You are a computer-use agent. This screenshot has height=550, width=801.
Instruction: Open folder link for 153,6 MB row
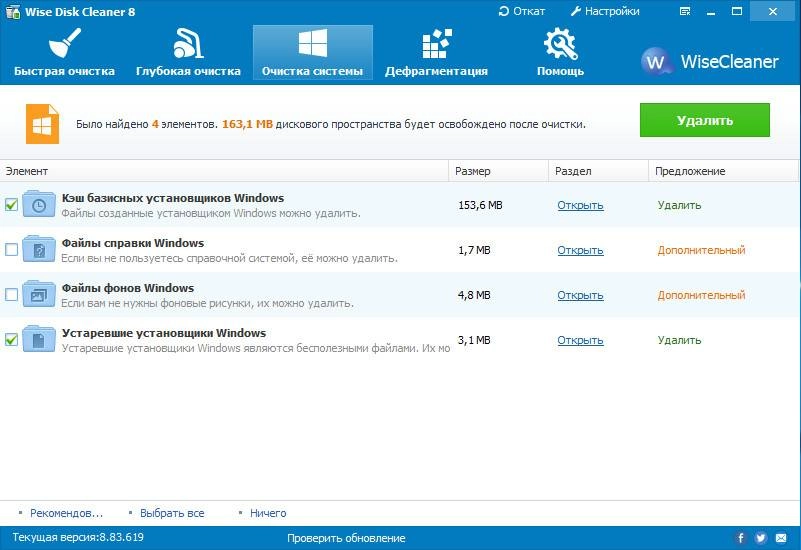click(580, 205)
